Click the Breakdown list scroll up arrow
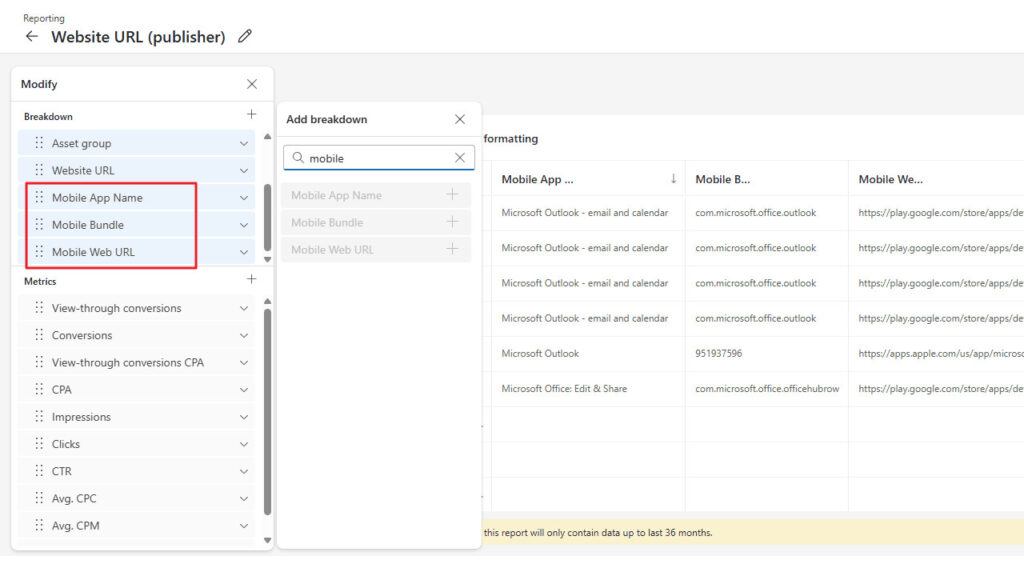 [267, 136]
